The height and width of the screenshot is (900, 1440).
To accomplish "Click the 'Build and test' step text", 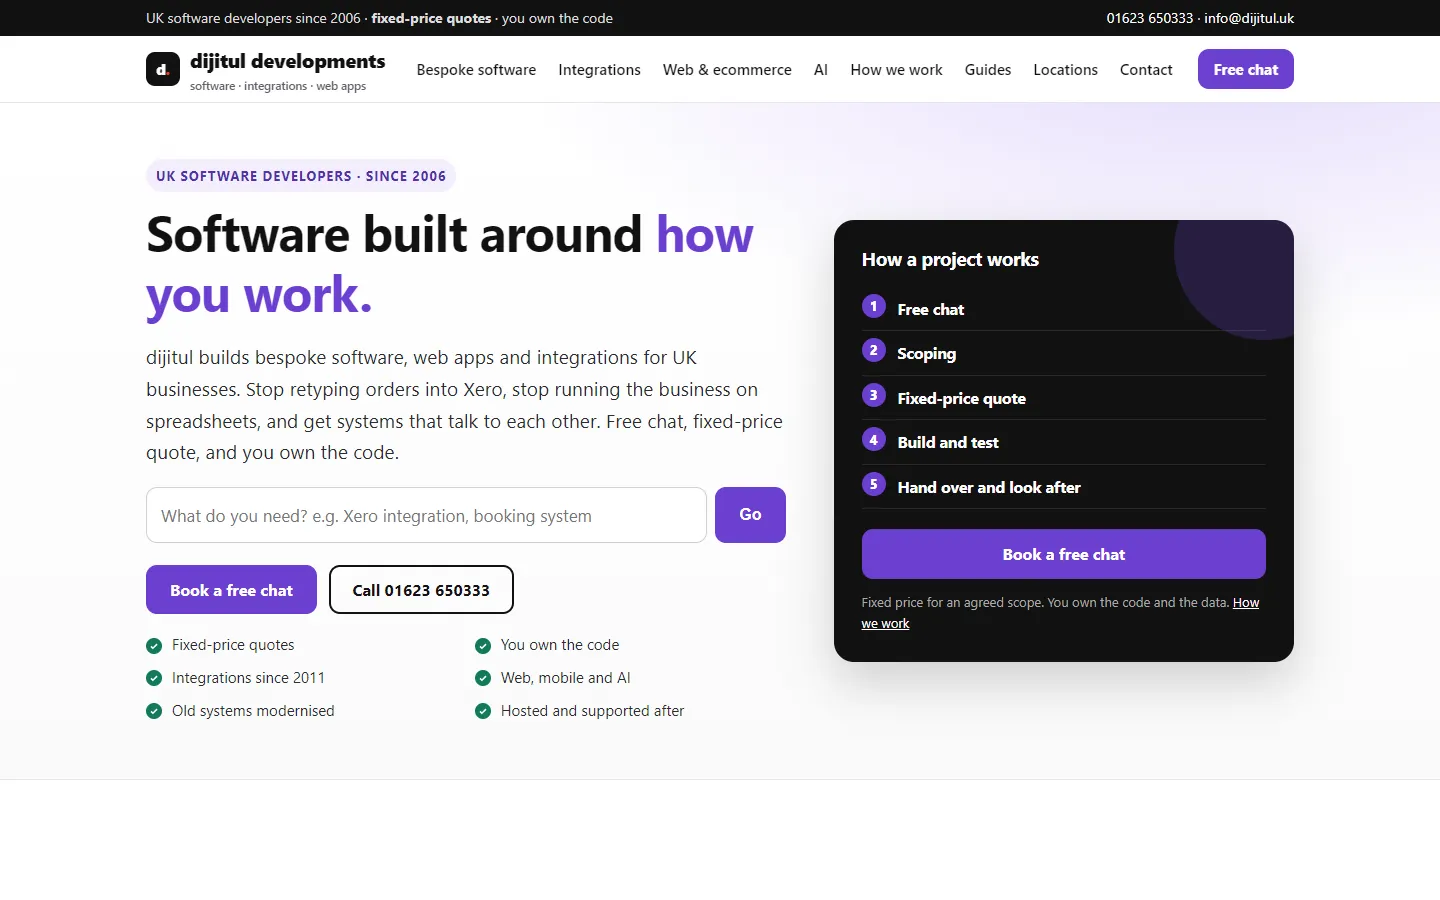I will (x=948, y=442).
